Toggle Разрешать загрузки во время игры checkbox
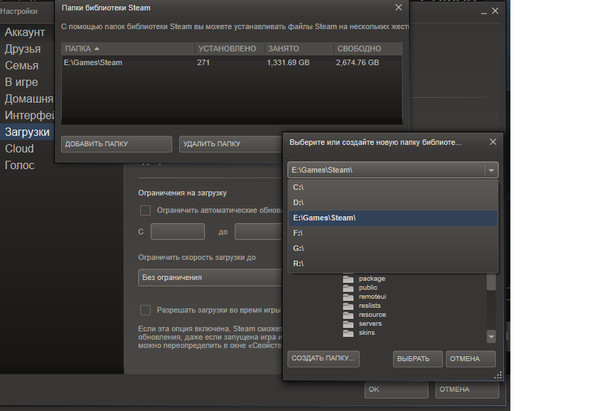 coord(145,310)
